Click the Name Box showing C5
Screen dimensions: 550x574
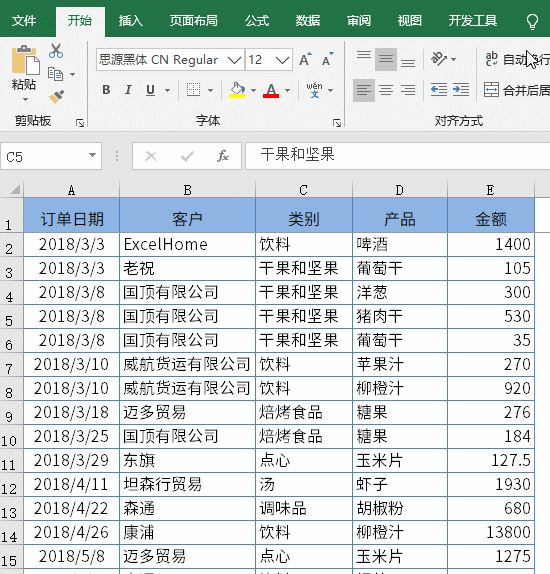pos(51,156)
